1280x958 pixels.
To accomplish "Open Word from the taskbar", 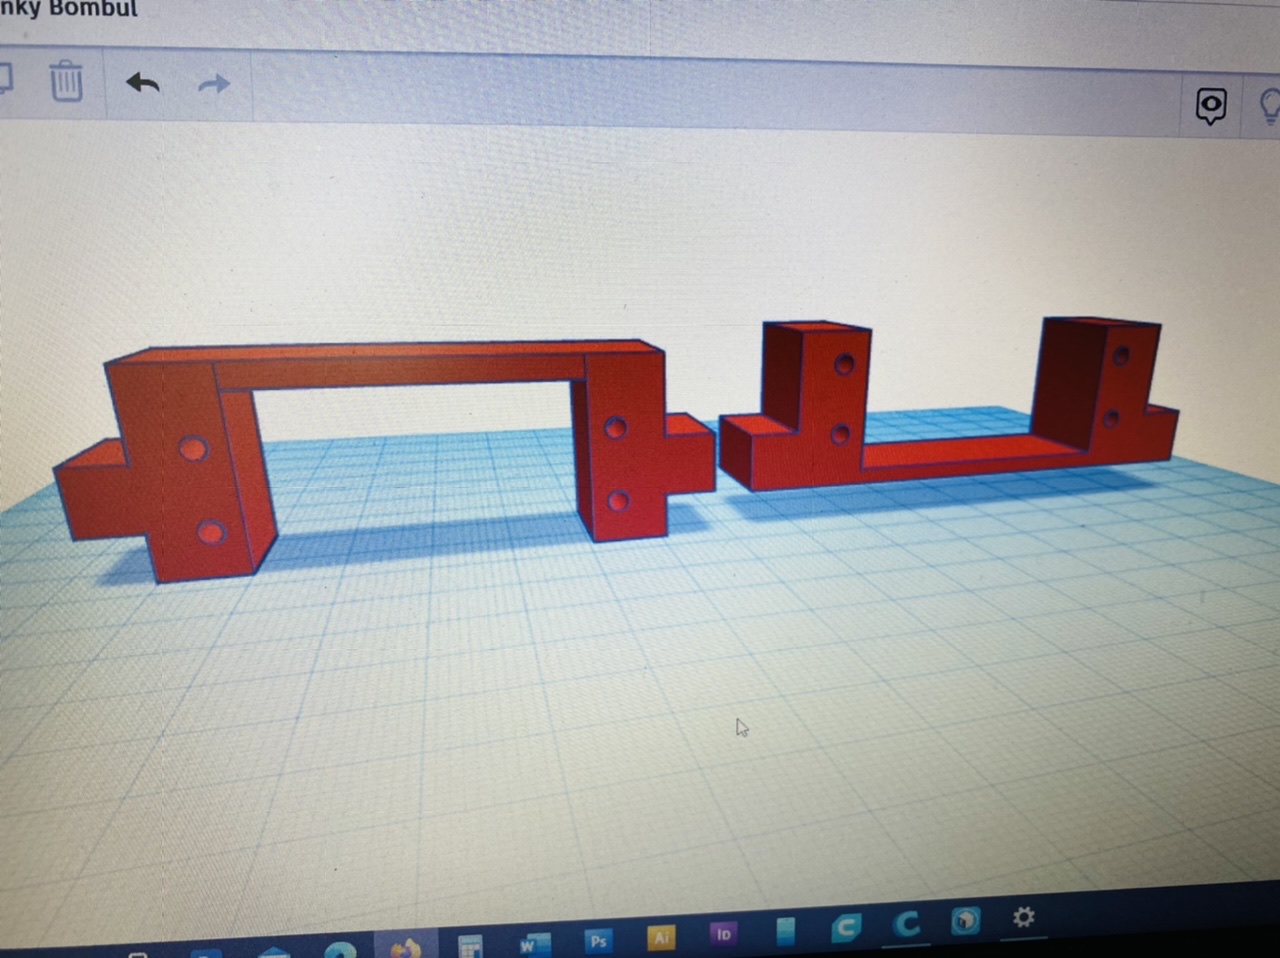I will [534, 944].
